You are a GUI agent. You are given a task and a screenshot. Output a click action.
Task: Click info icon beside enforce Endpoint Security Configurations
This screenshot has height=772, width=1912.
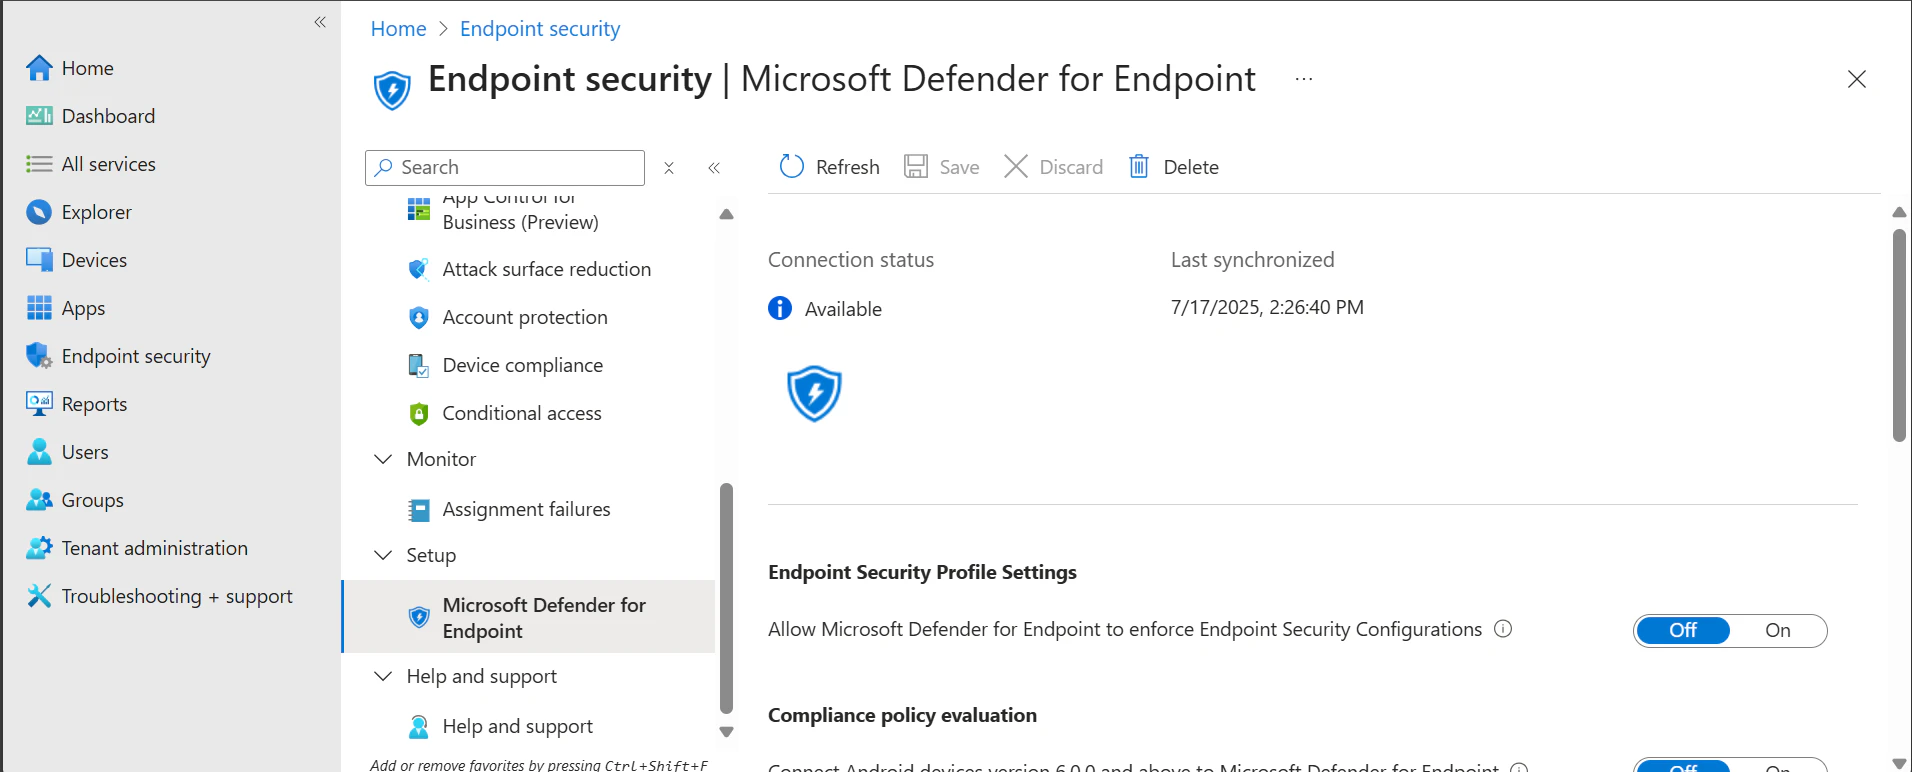point(1503,629)
